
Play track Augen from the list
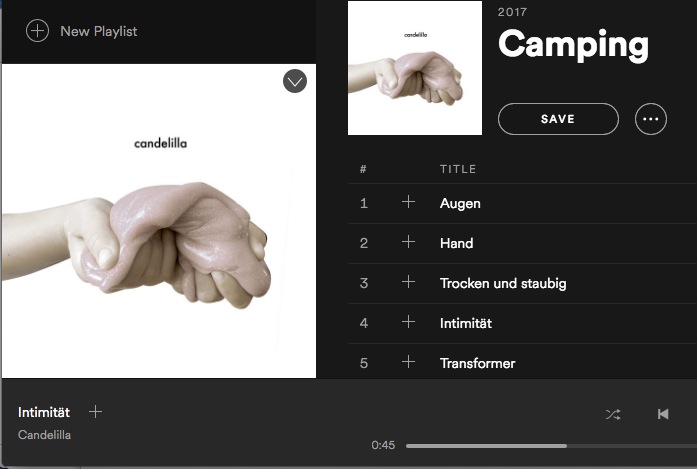[460, 203]
